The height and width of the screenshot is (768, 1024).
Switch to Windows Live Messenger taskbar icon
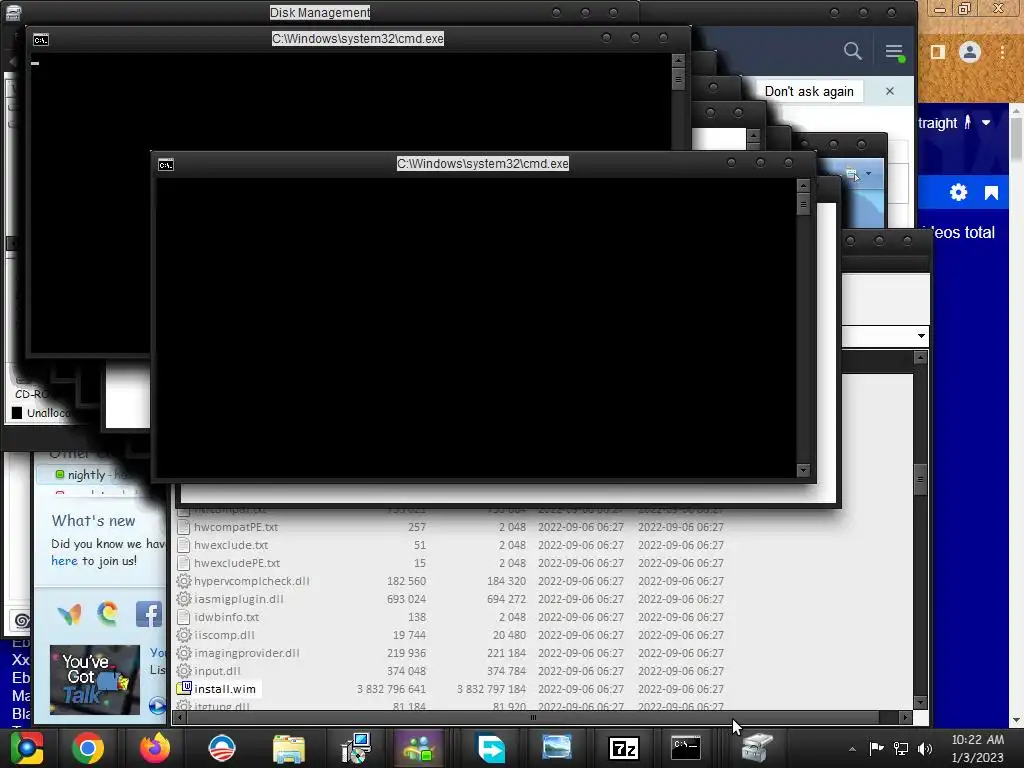click(x=419, y=748)
